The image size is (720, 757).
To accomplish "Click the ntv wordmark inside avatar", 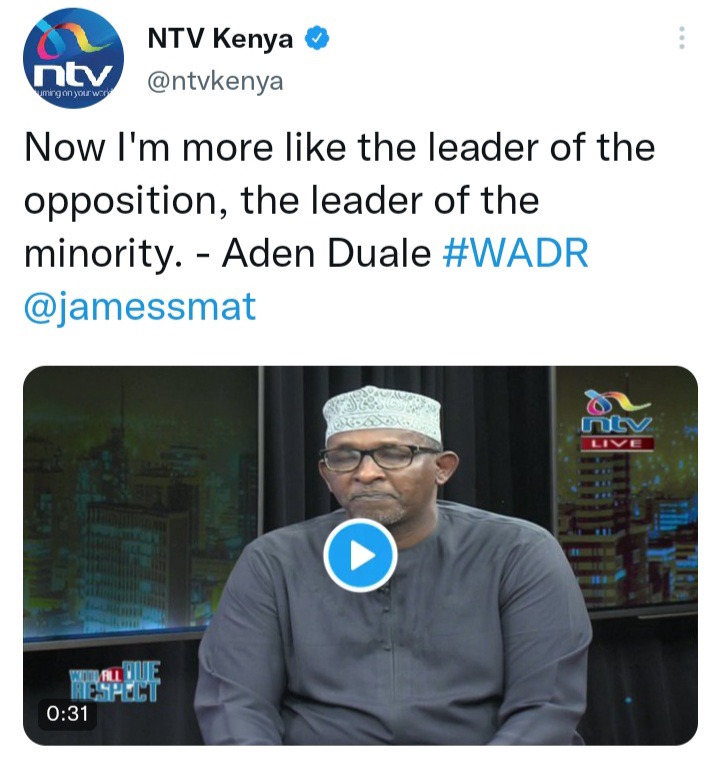I will pyautogui.click(x=74, y=73).
